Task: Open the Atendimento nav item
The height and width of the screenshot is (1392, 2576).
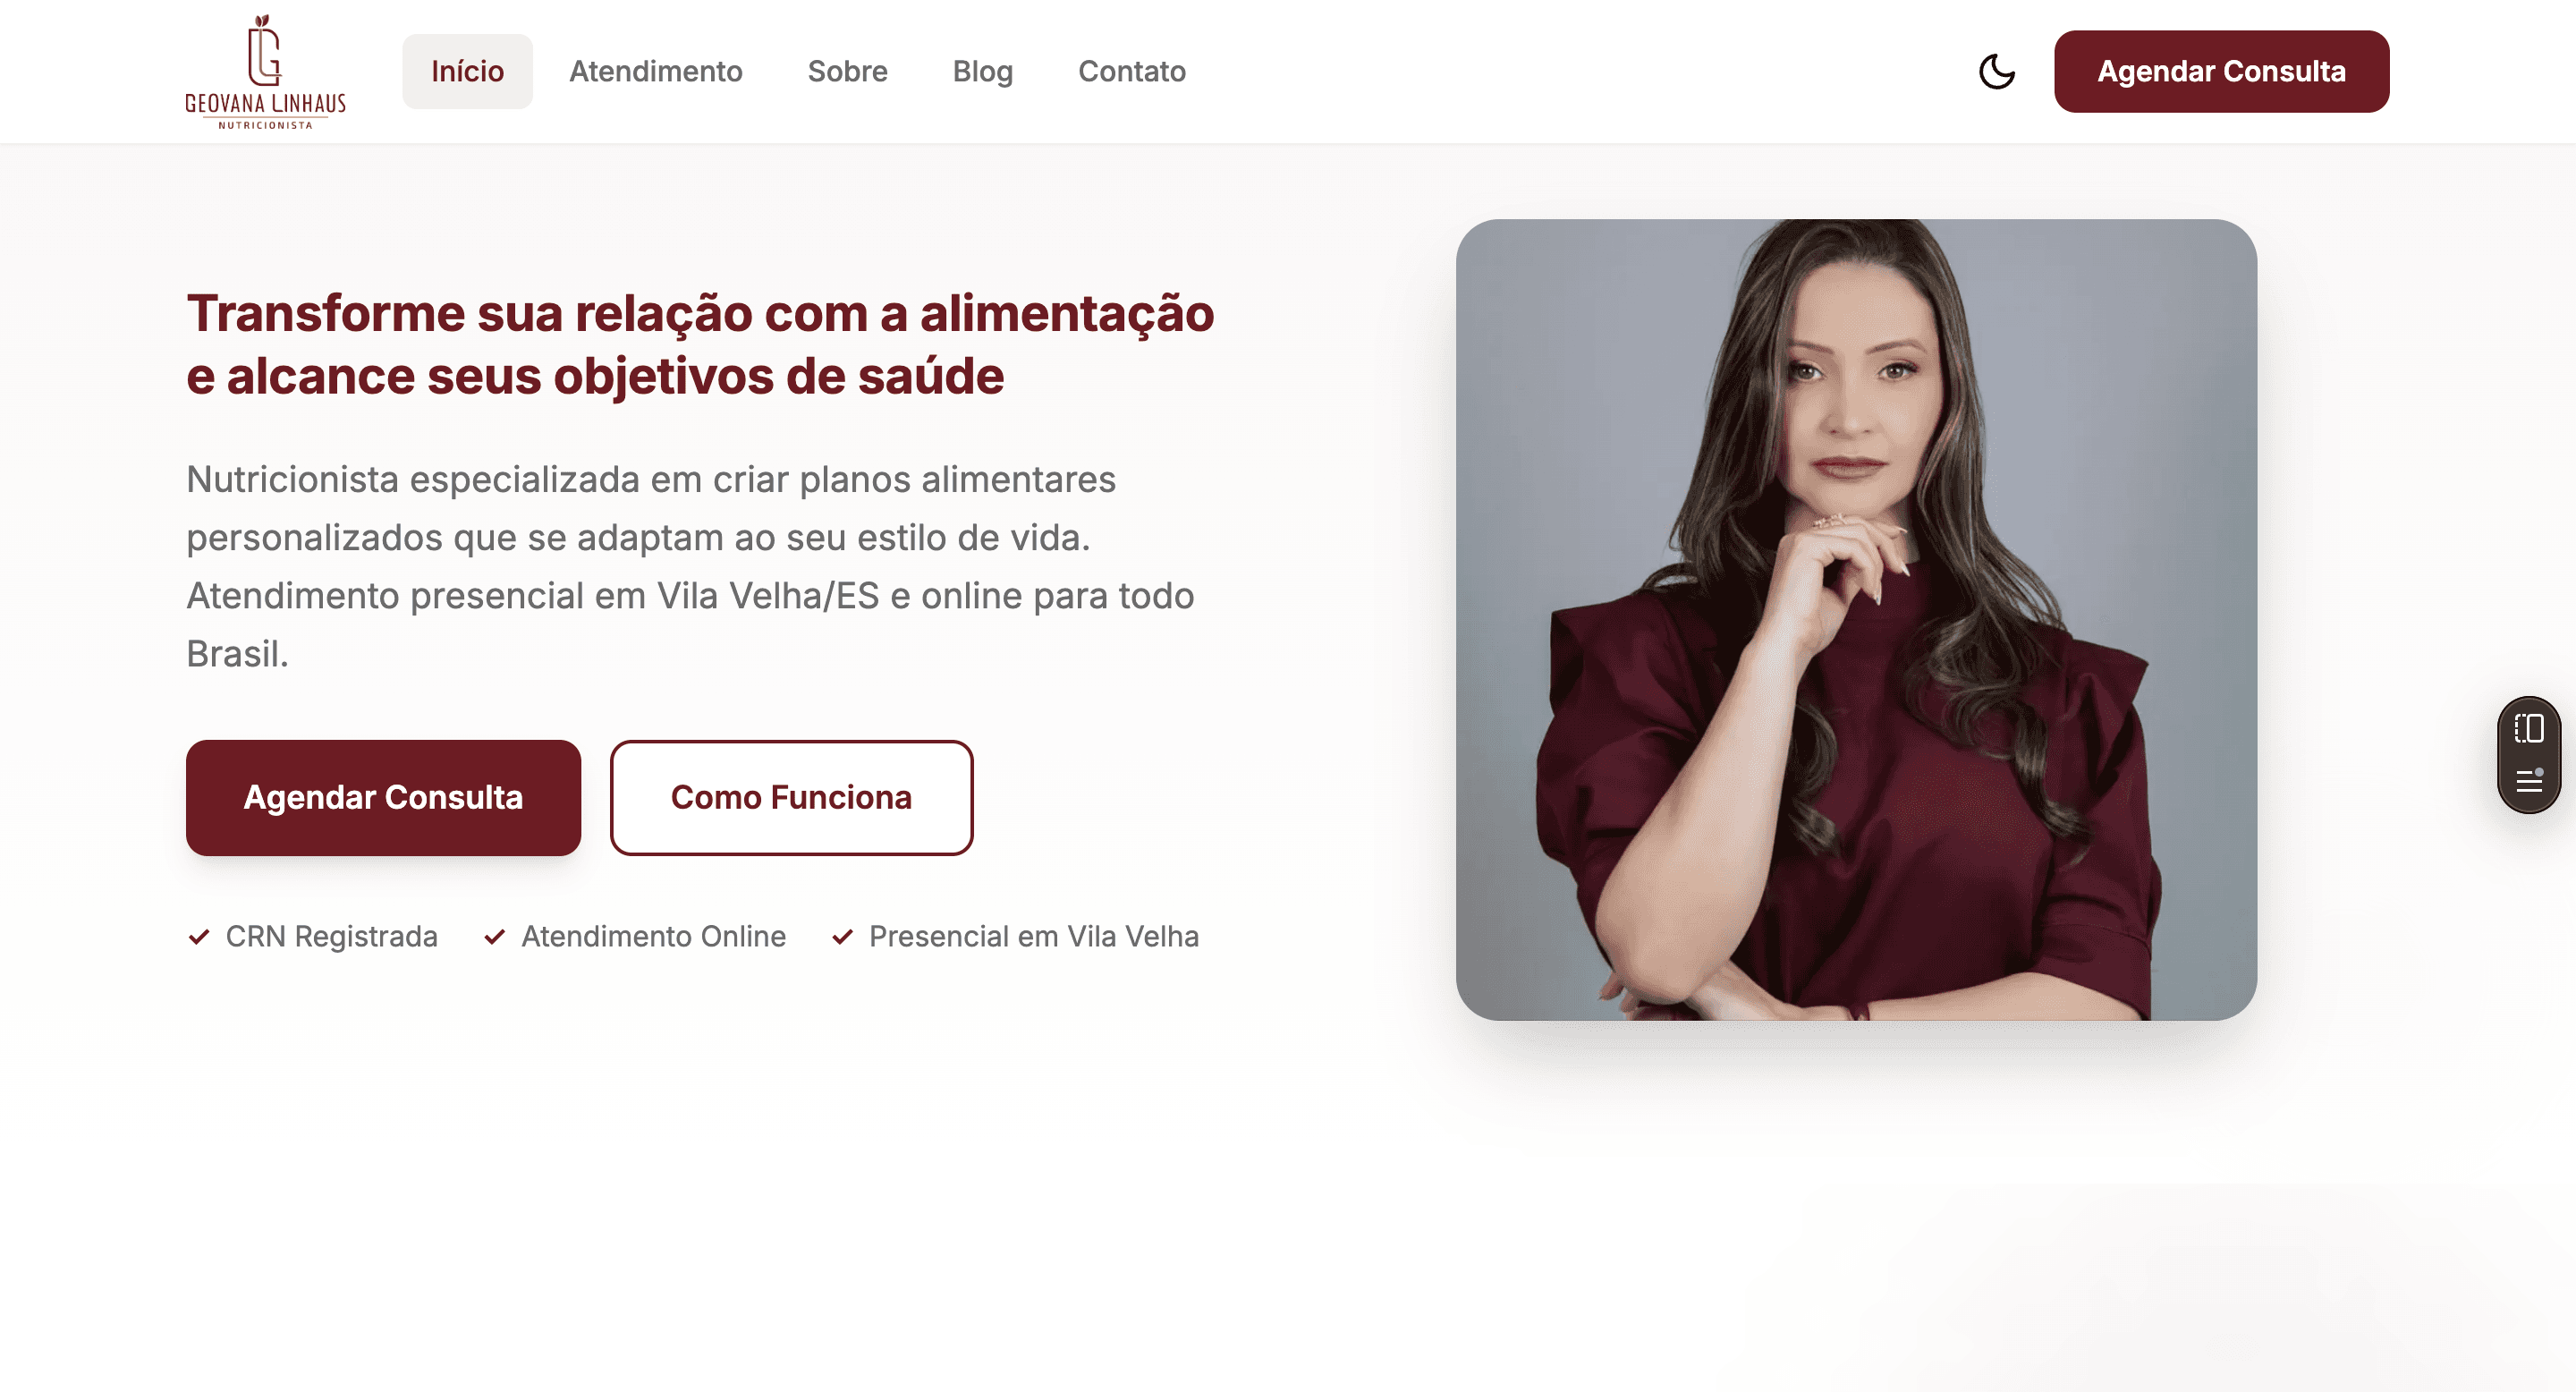Action: pyautogui.click(x=656, y=72)
